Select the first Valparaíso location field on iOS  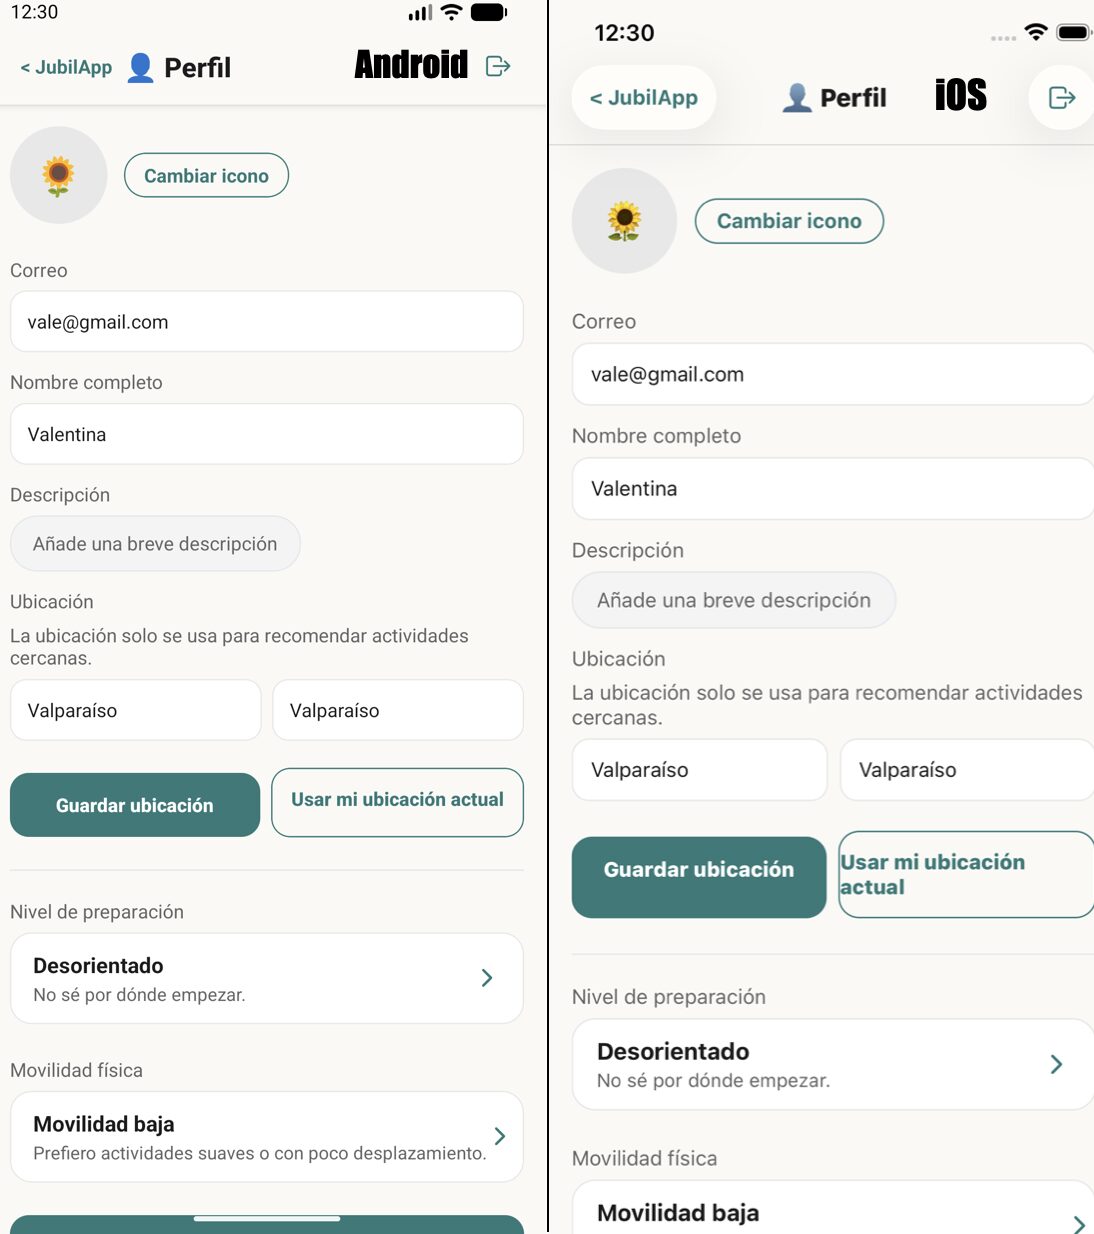click(698, 769)
